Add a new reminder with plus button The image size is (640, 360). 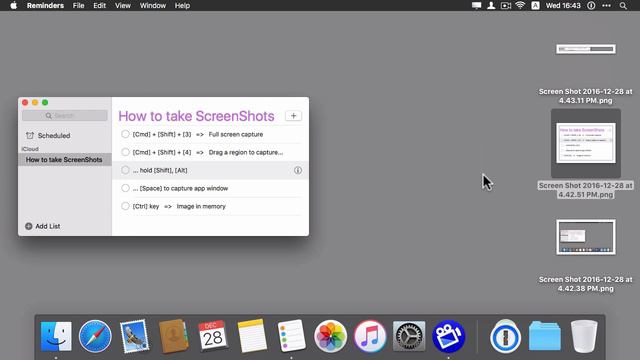[x=293, y=116]
